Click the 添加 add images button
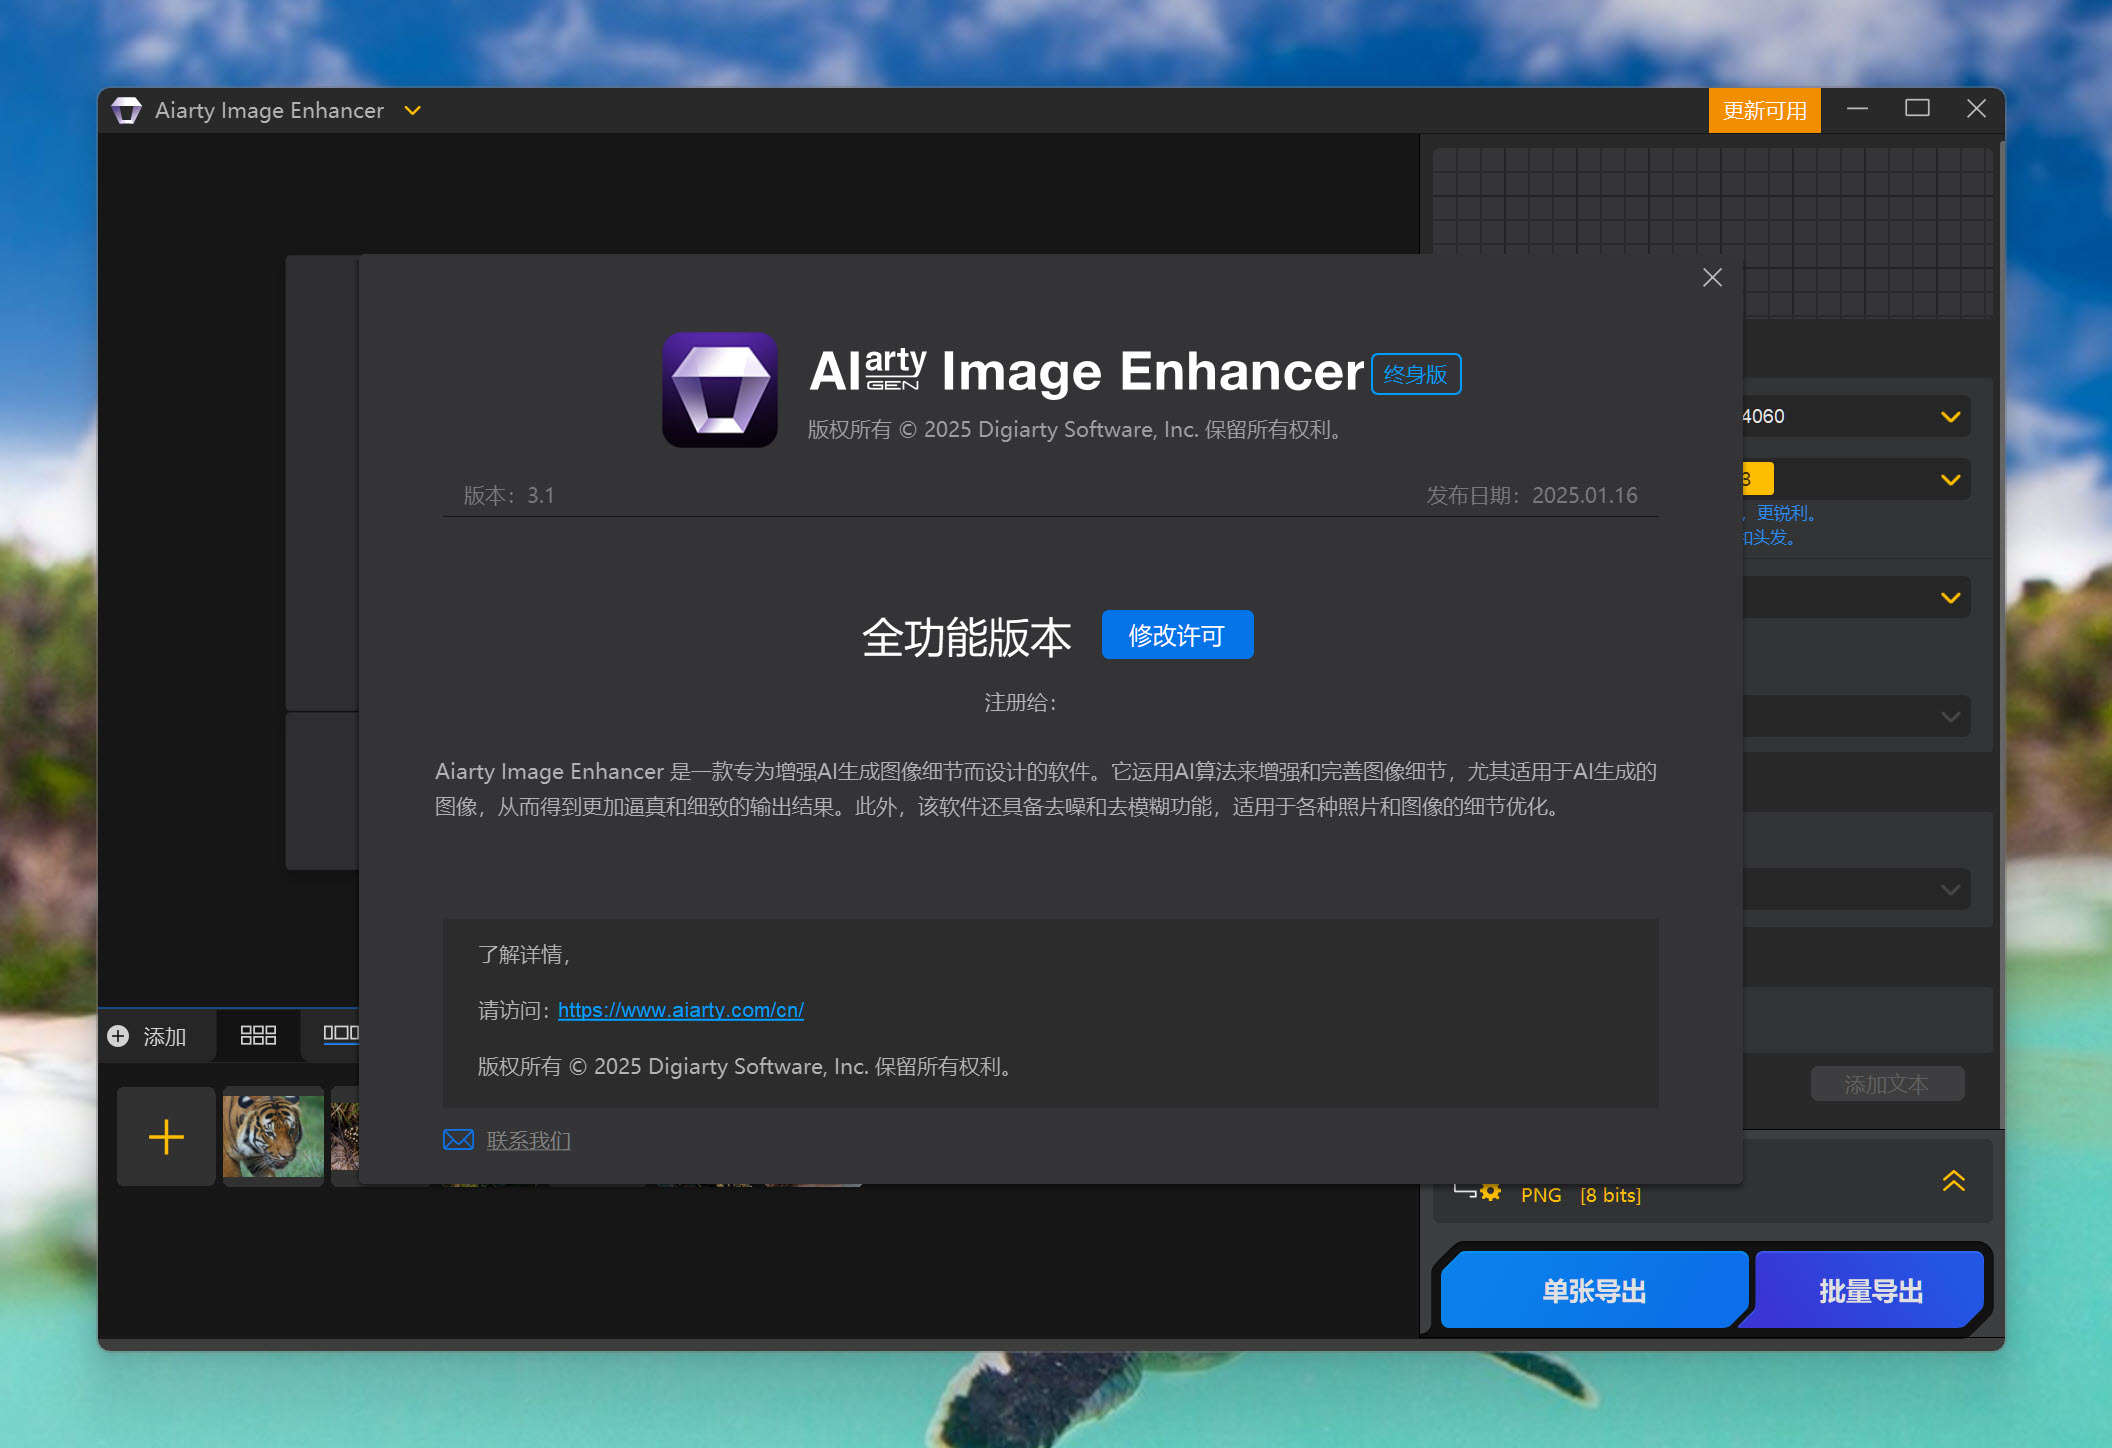 point(148,1036)
